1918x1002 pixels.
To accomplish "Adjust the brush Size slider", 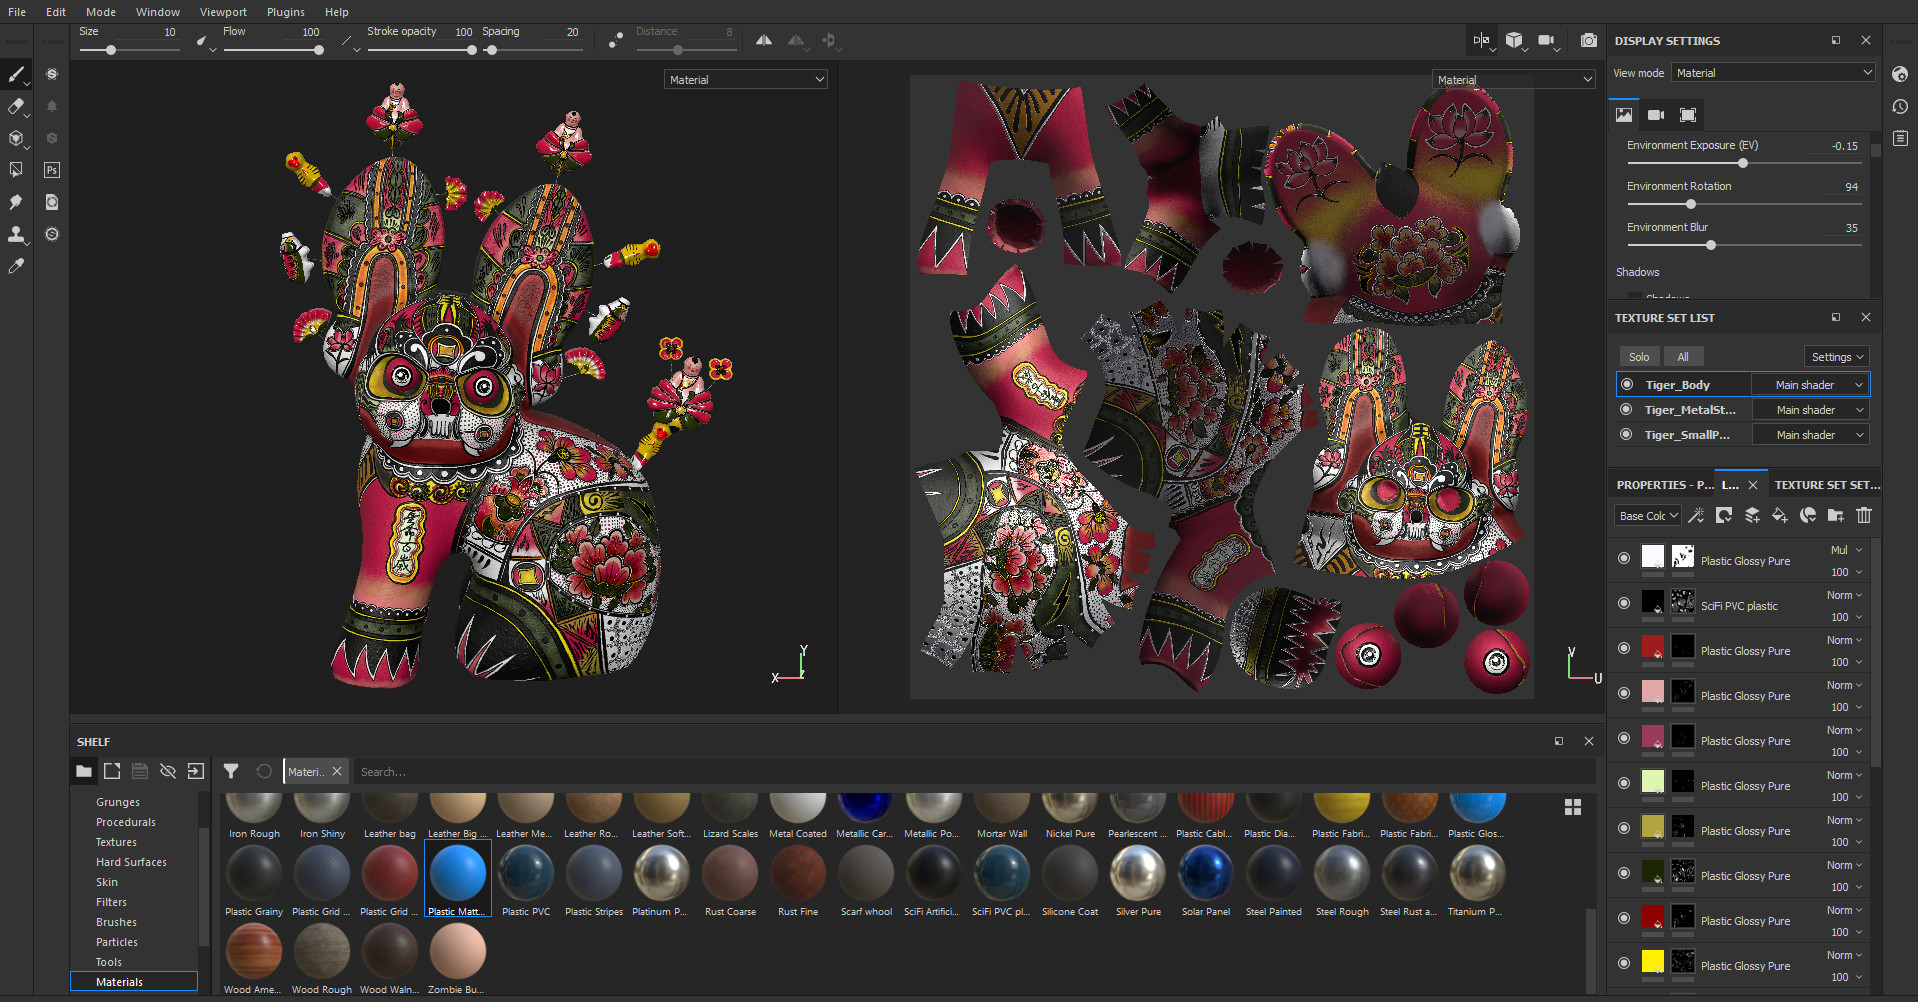I will coord(128,50).
